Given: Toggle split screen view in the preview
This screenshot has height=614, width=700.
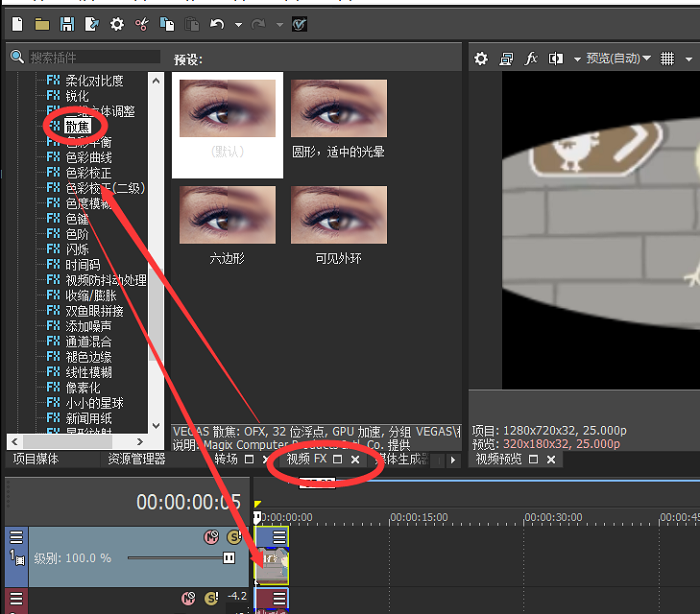Looking at the screenshot, I should (x=555, y=58).
